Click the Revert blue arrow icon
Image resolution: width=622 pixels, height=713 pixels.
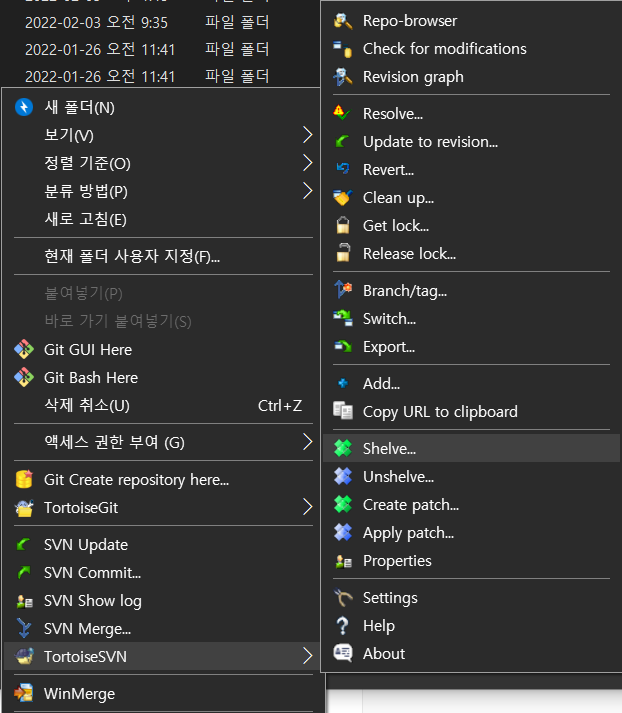343,169
